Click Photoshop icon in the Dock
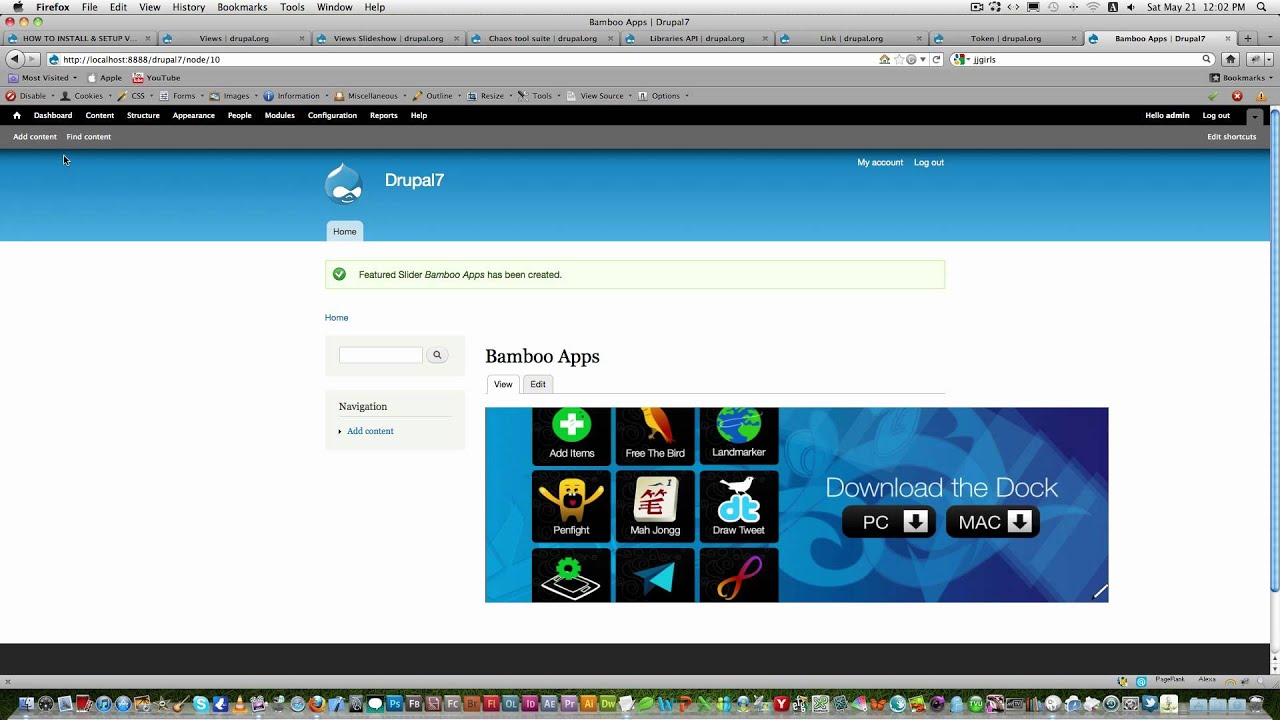 [395, 704]
